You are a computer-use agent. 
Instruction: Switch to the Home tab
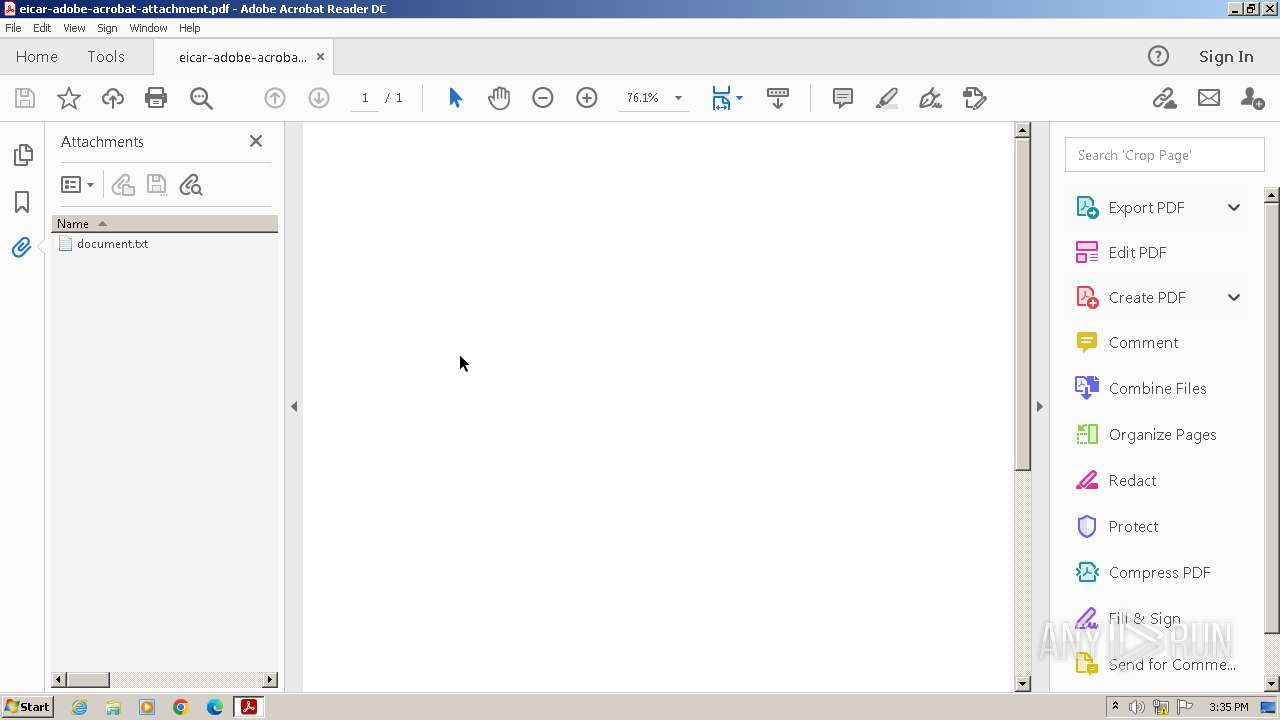point(37,57)
